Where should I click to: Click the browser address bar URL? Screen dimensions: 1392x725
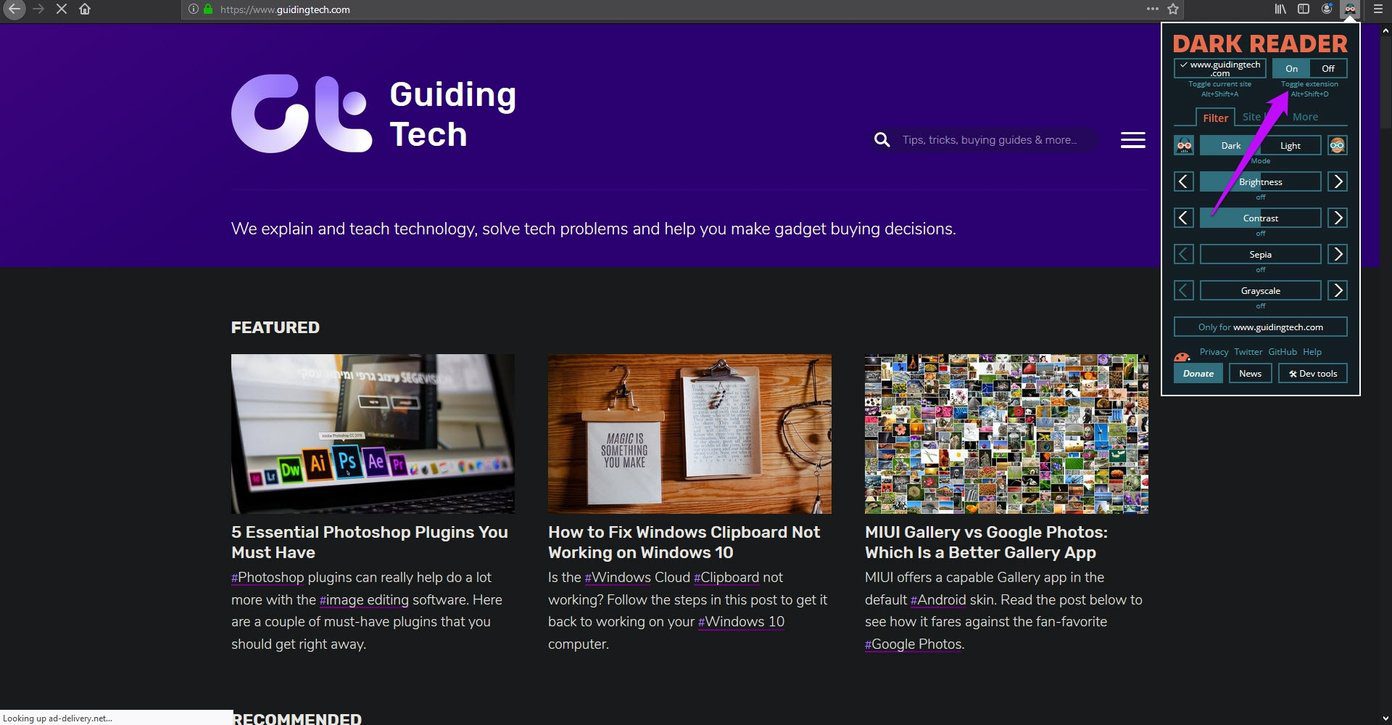(285, 9)
